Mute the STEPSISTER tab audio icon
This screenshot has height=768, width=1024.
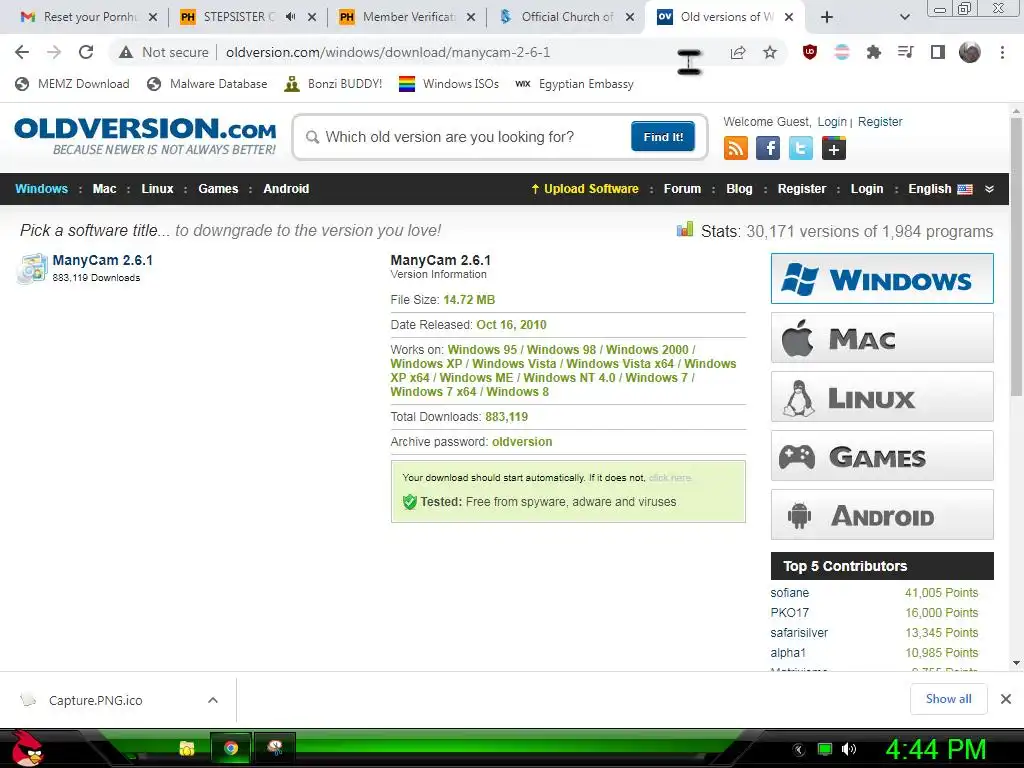(x=290, y=17)
